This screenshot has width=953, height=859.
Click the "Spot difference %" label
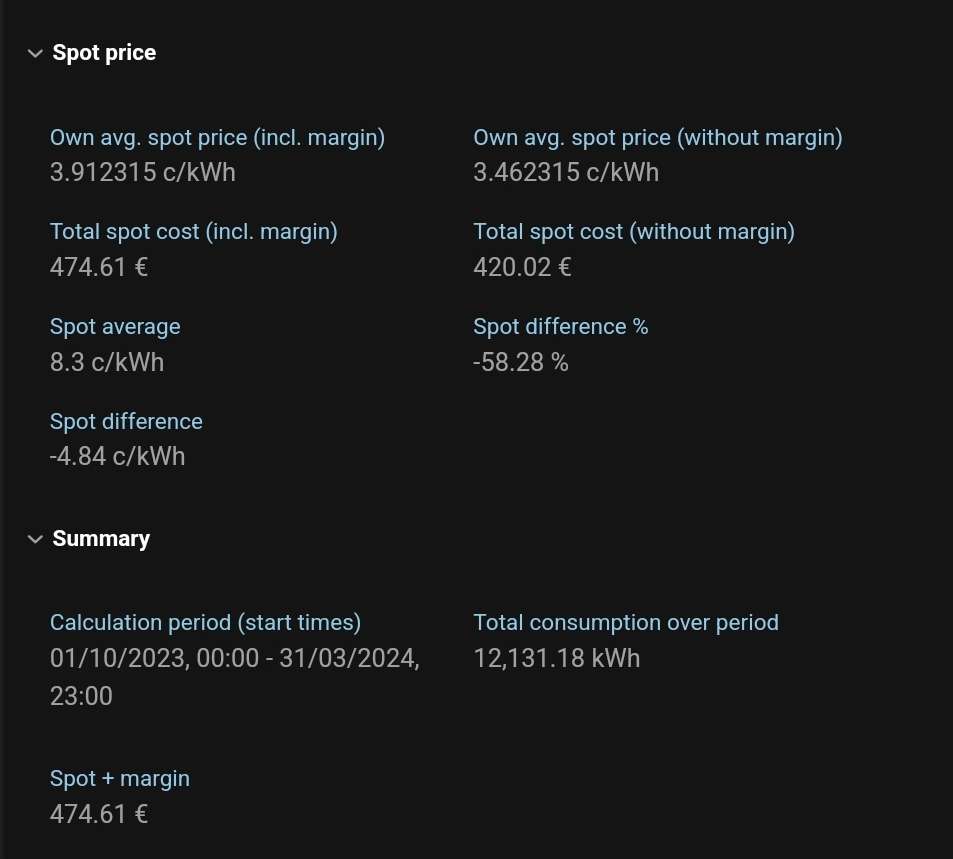point(560,327)
